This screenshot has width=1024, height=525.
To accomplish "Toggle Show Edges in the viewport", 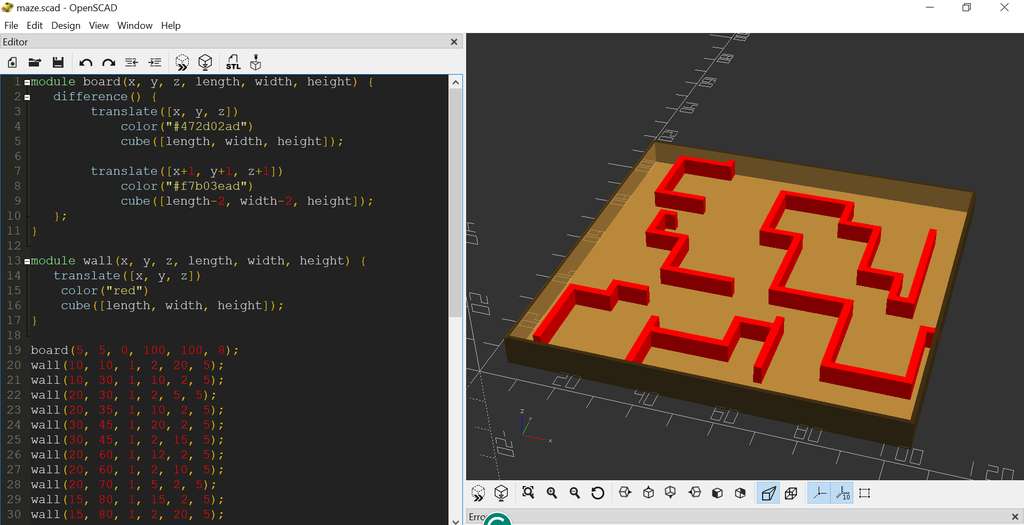I will (865, 493).
